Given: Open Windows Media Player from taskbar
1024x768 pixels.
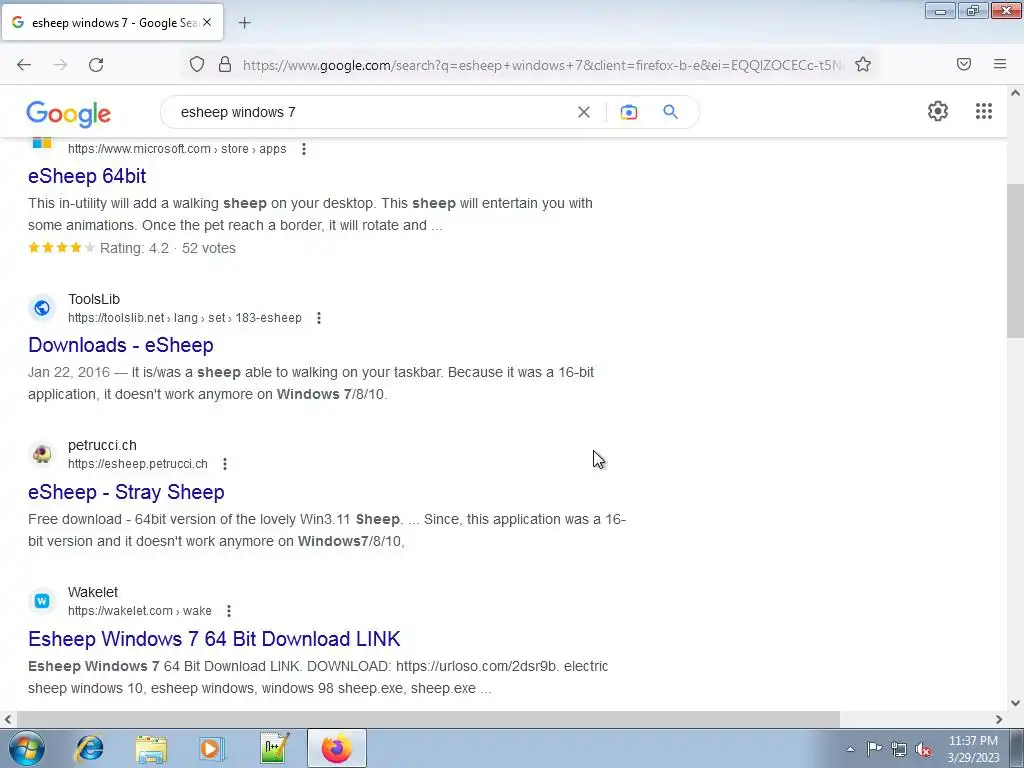Looking at the screenshot, I should pos(212,748).
